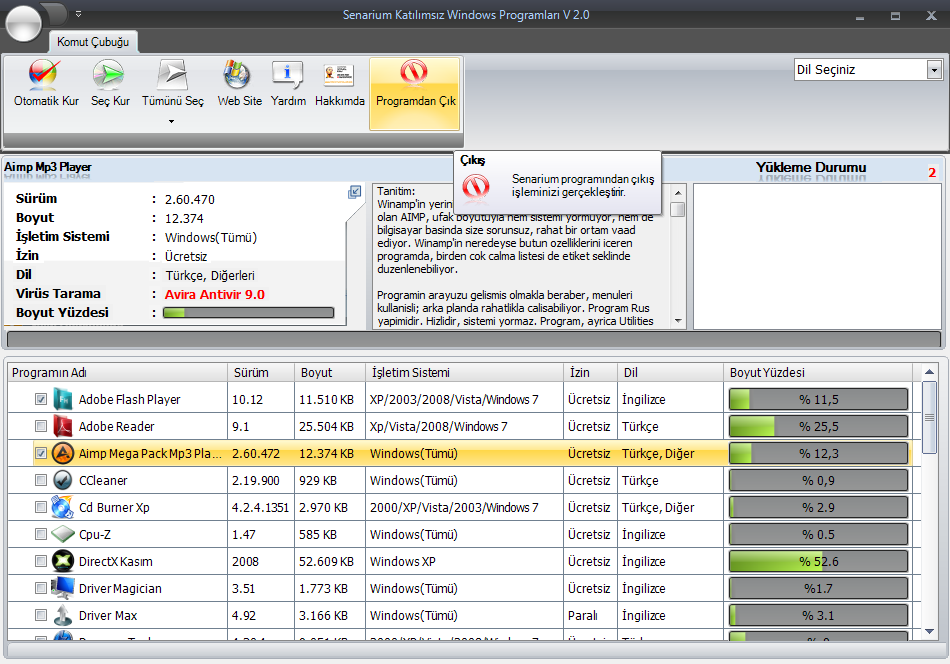Select the Komut Çubuğu tab
This screenshot has height=664, width=950.
[93, 42]
